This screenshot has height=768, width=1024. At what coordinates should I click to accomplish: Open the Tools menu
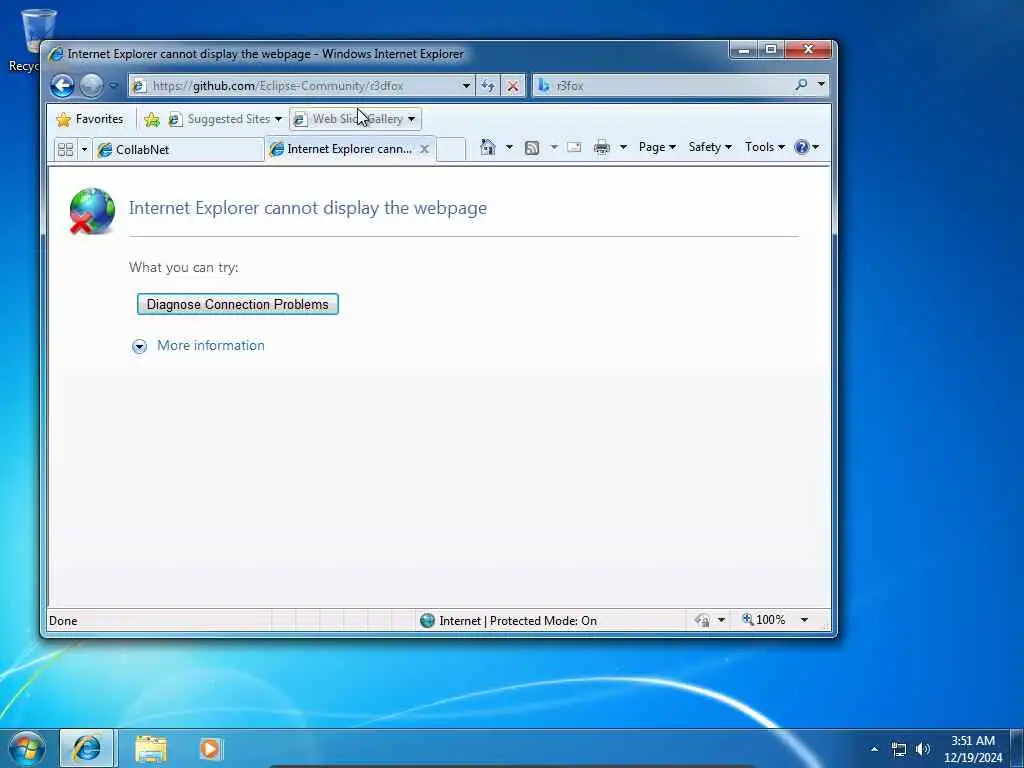[765, 147]
